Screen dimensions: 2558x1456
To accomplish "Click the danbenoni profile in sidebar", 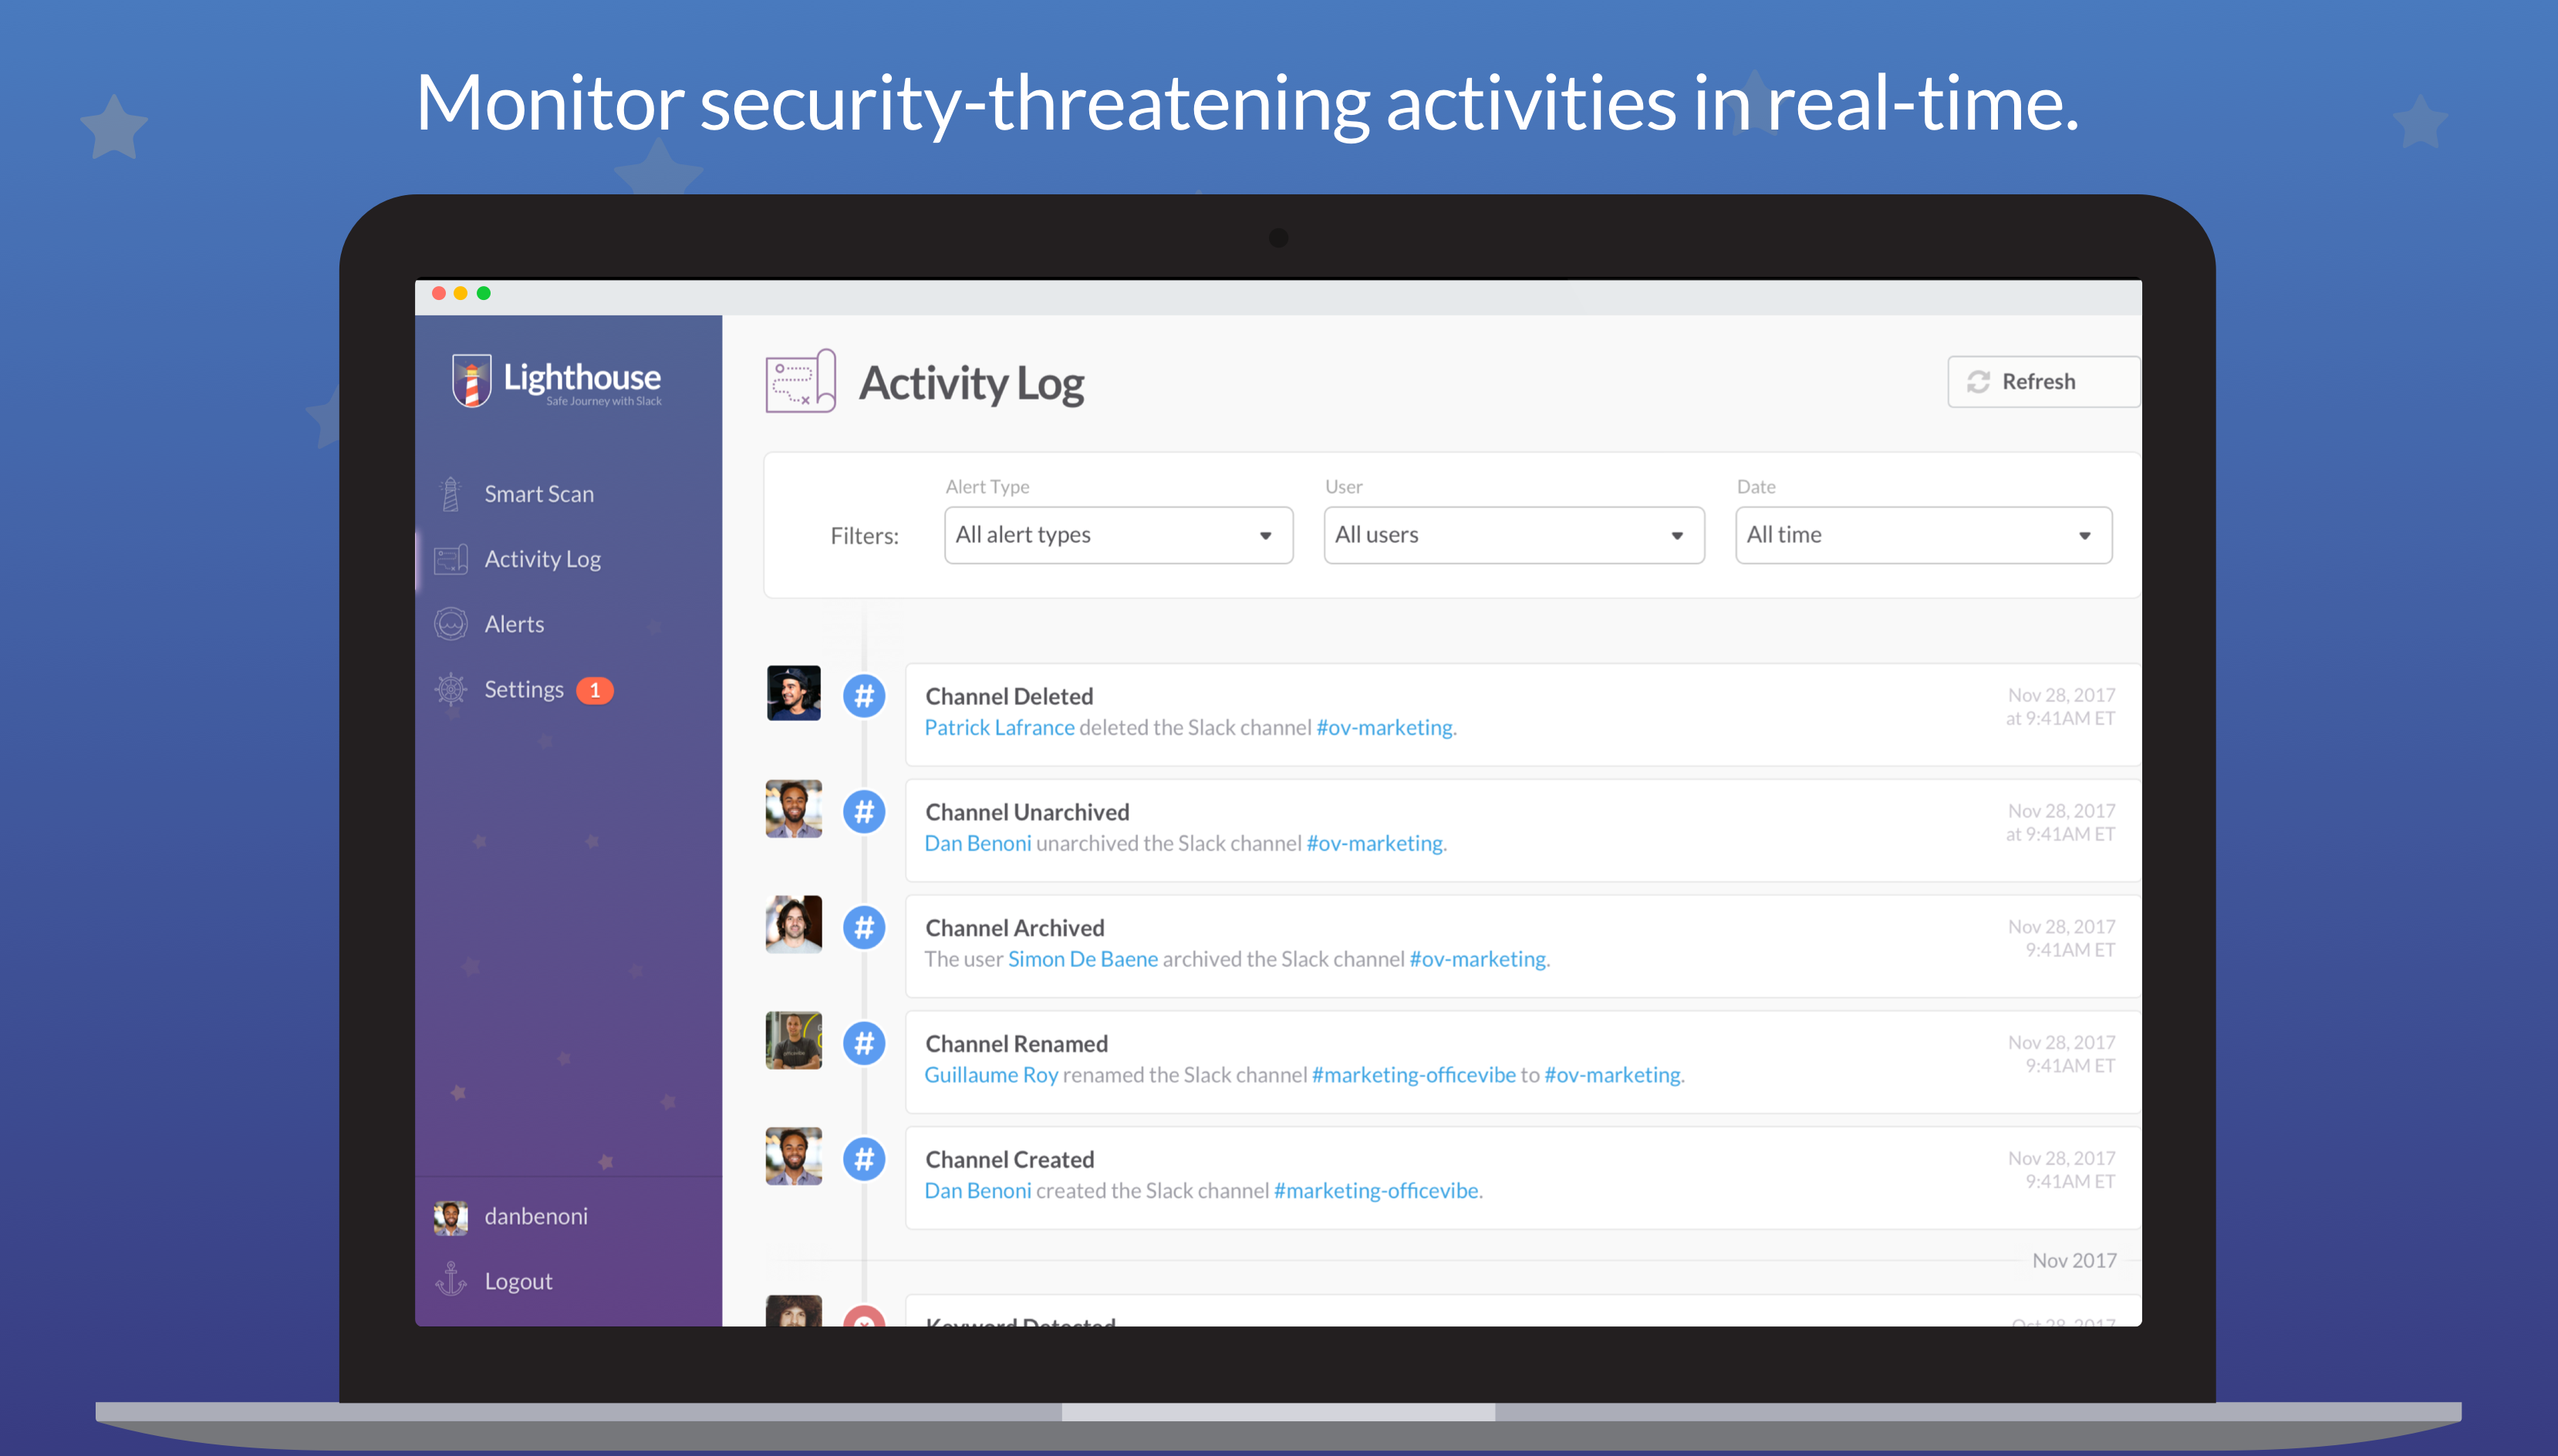I will [535, 1216].
